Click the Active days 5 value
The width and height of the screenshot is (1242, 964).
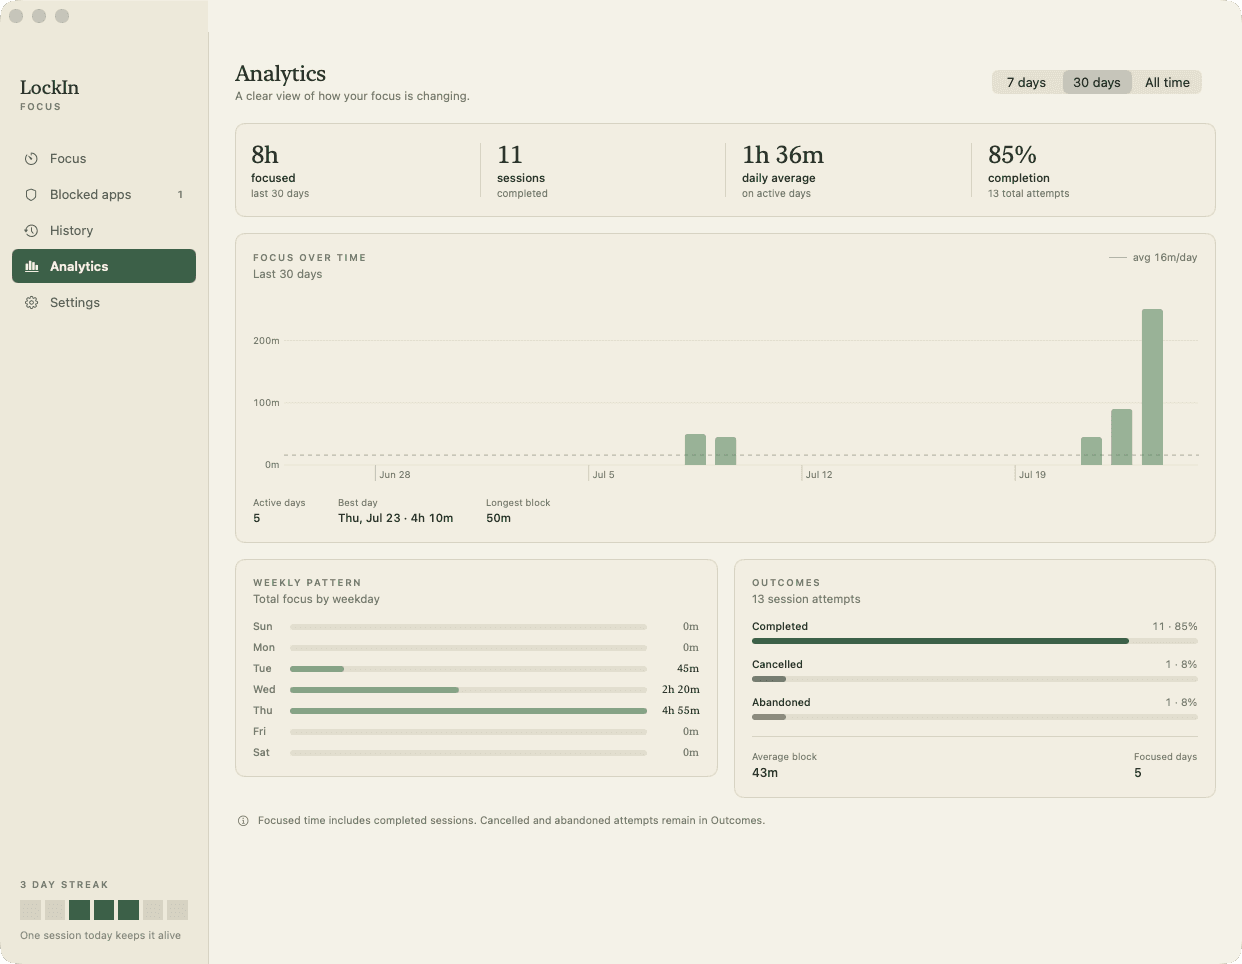click(x=257, y=518)
